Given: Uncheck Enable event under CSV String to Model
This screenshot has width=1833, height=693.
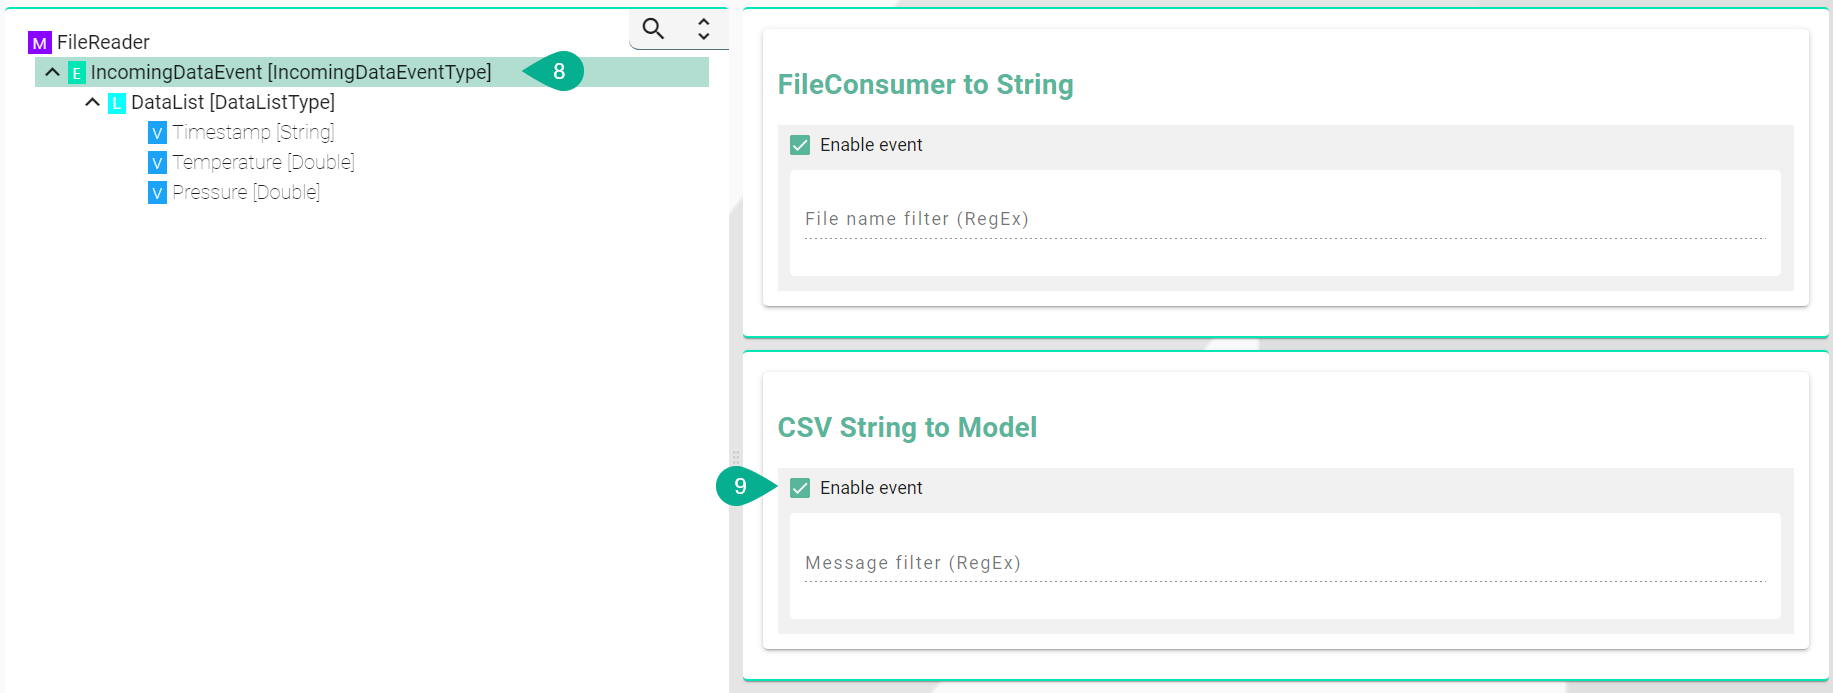Looking at the screenshot, I should (800, 488).
